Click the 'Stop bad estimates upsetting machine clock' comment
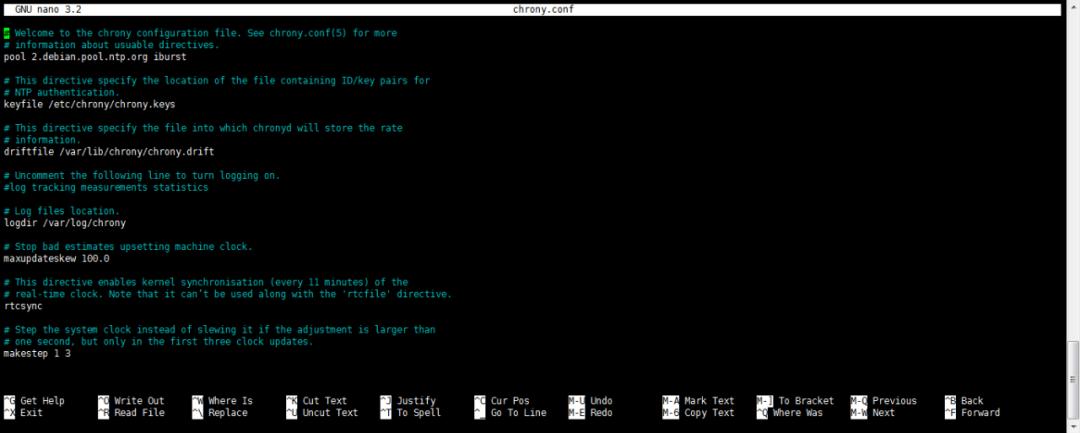 click(128, 246)
